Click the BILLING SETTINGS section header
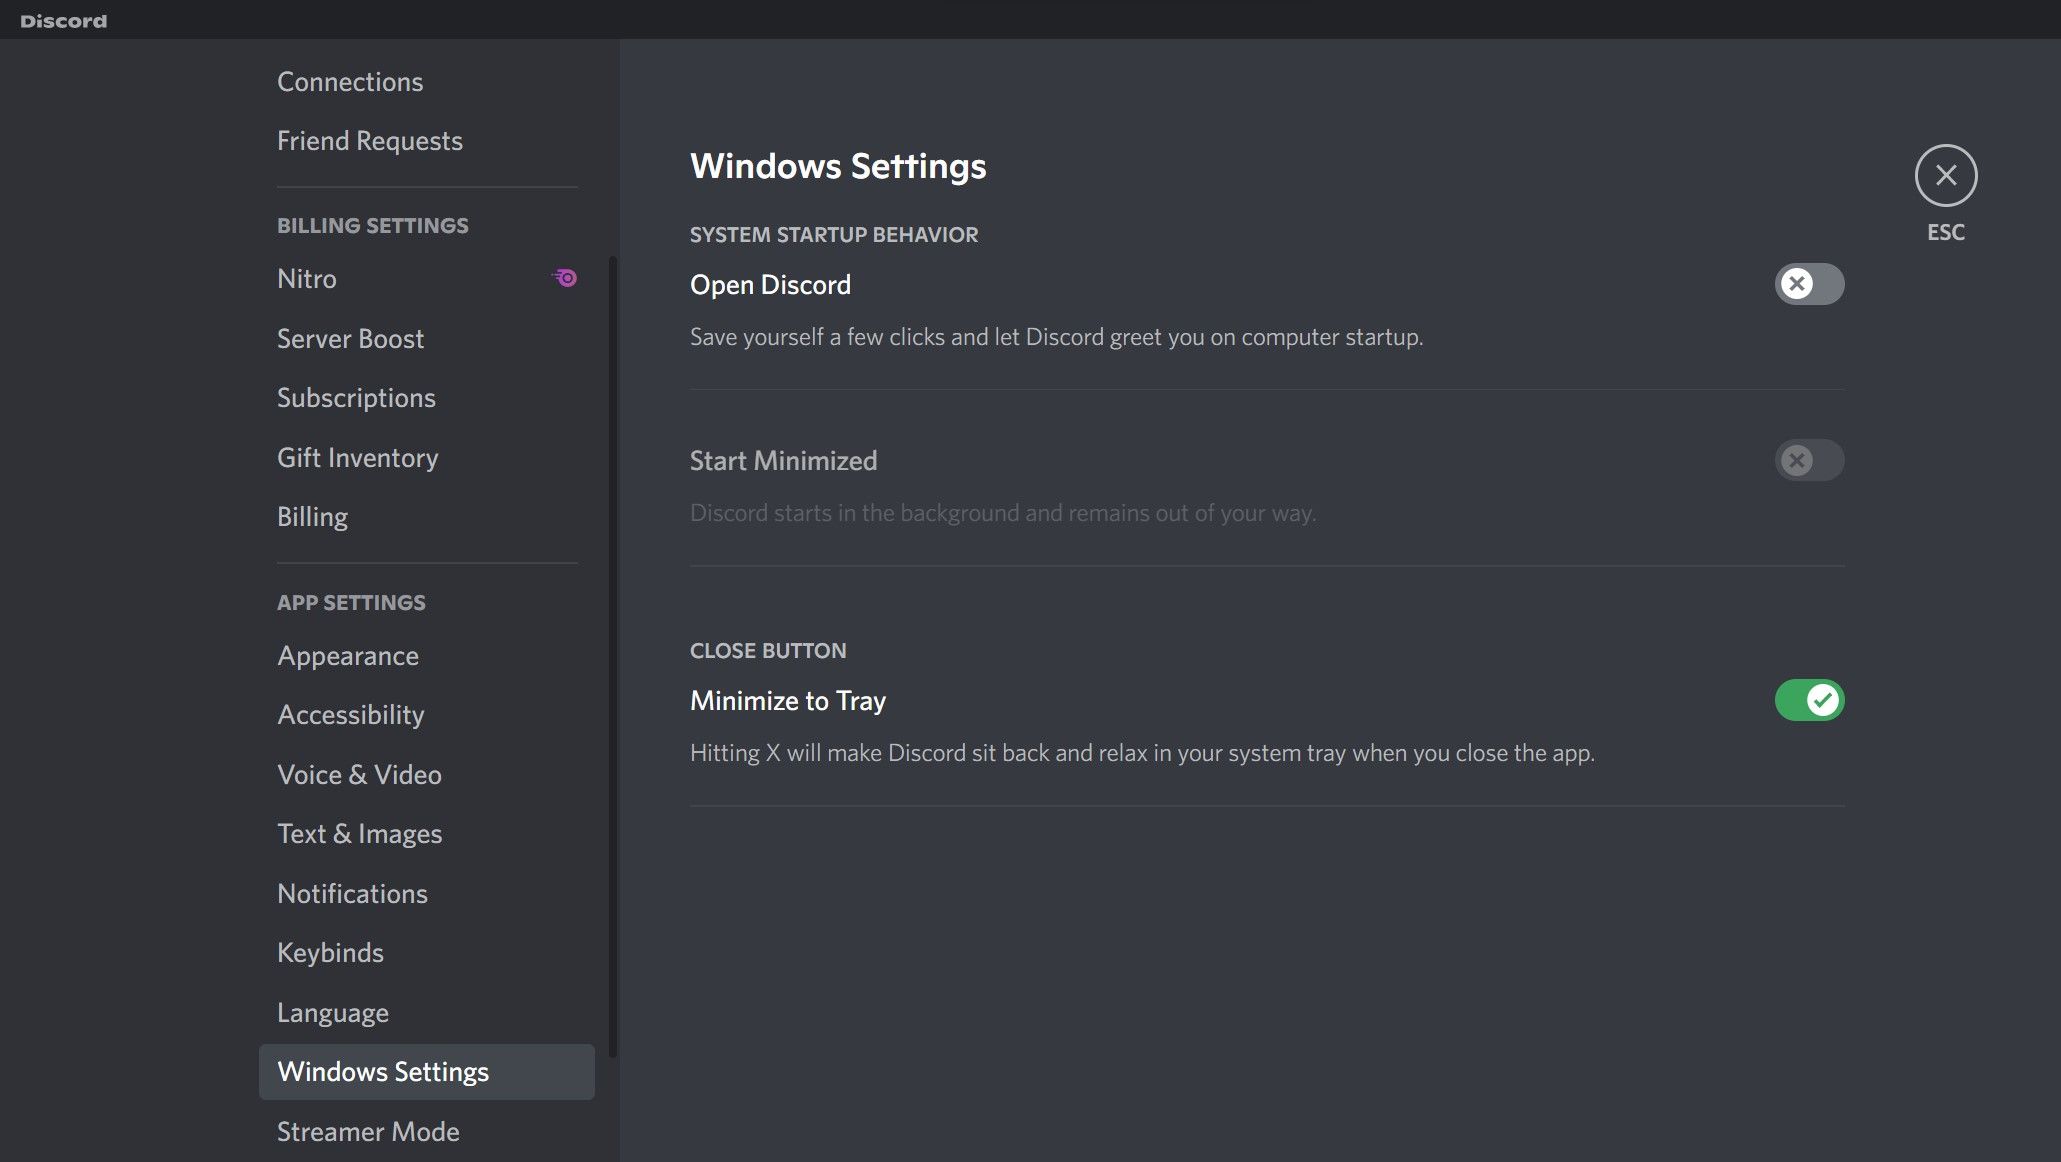 [372, 226]
